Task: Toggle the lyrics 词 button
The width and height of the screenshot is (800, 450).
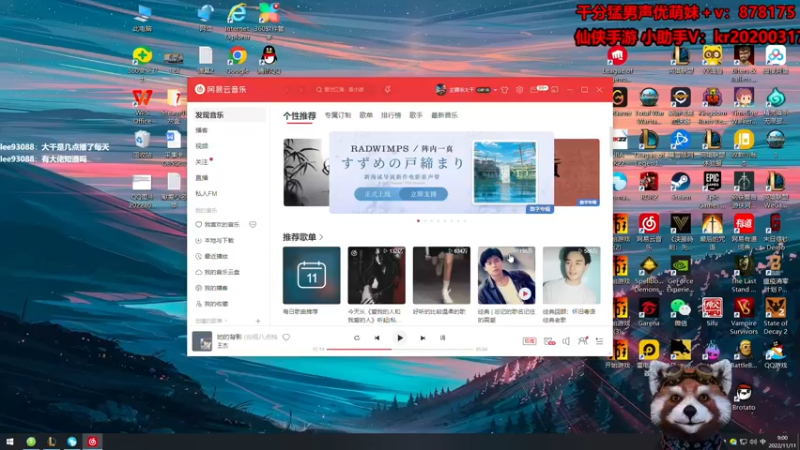Action: coord(442,338)
